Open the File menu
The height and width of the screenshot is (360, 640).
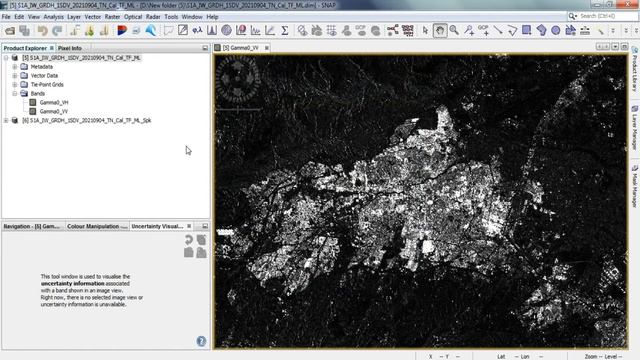pyautogui.click(x=6, y=17)
